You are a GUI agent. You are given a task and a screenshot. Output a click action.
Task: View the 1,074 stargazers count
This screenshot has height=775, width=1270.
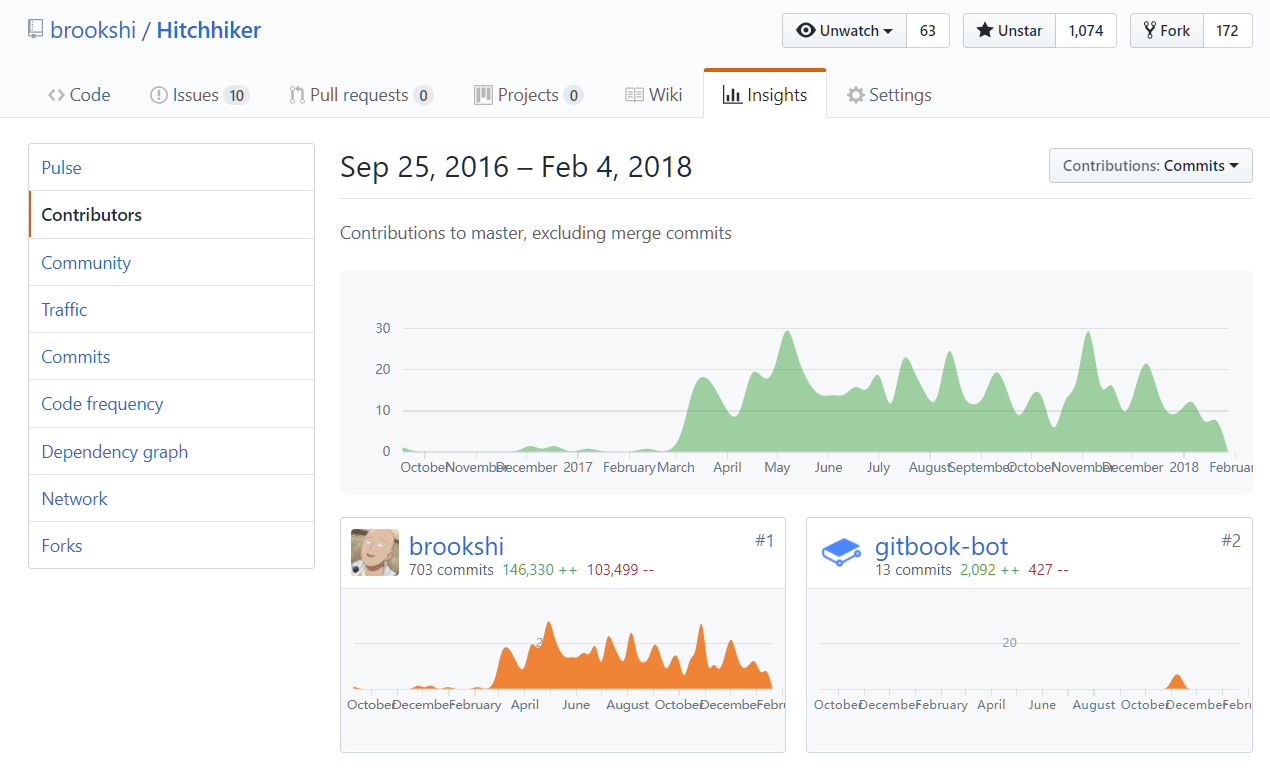pos(1086,30)
